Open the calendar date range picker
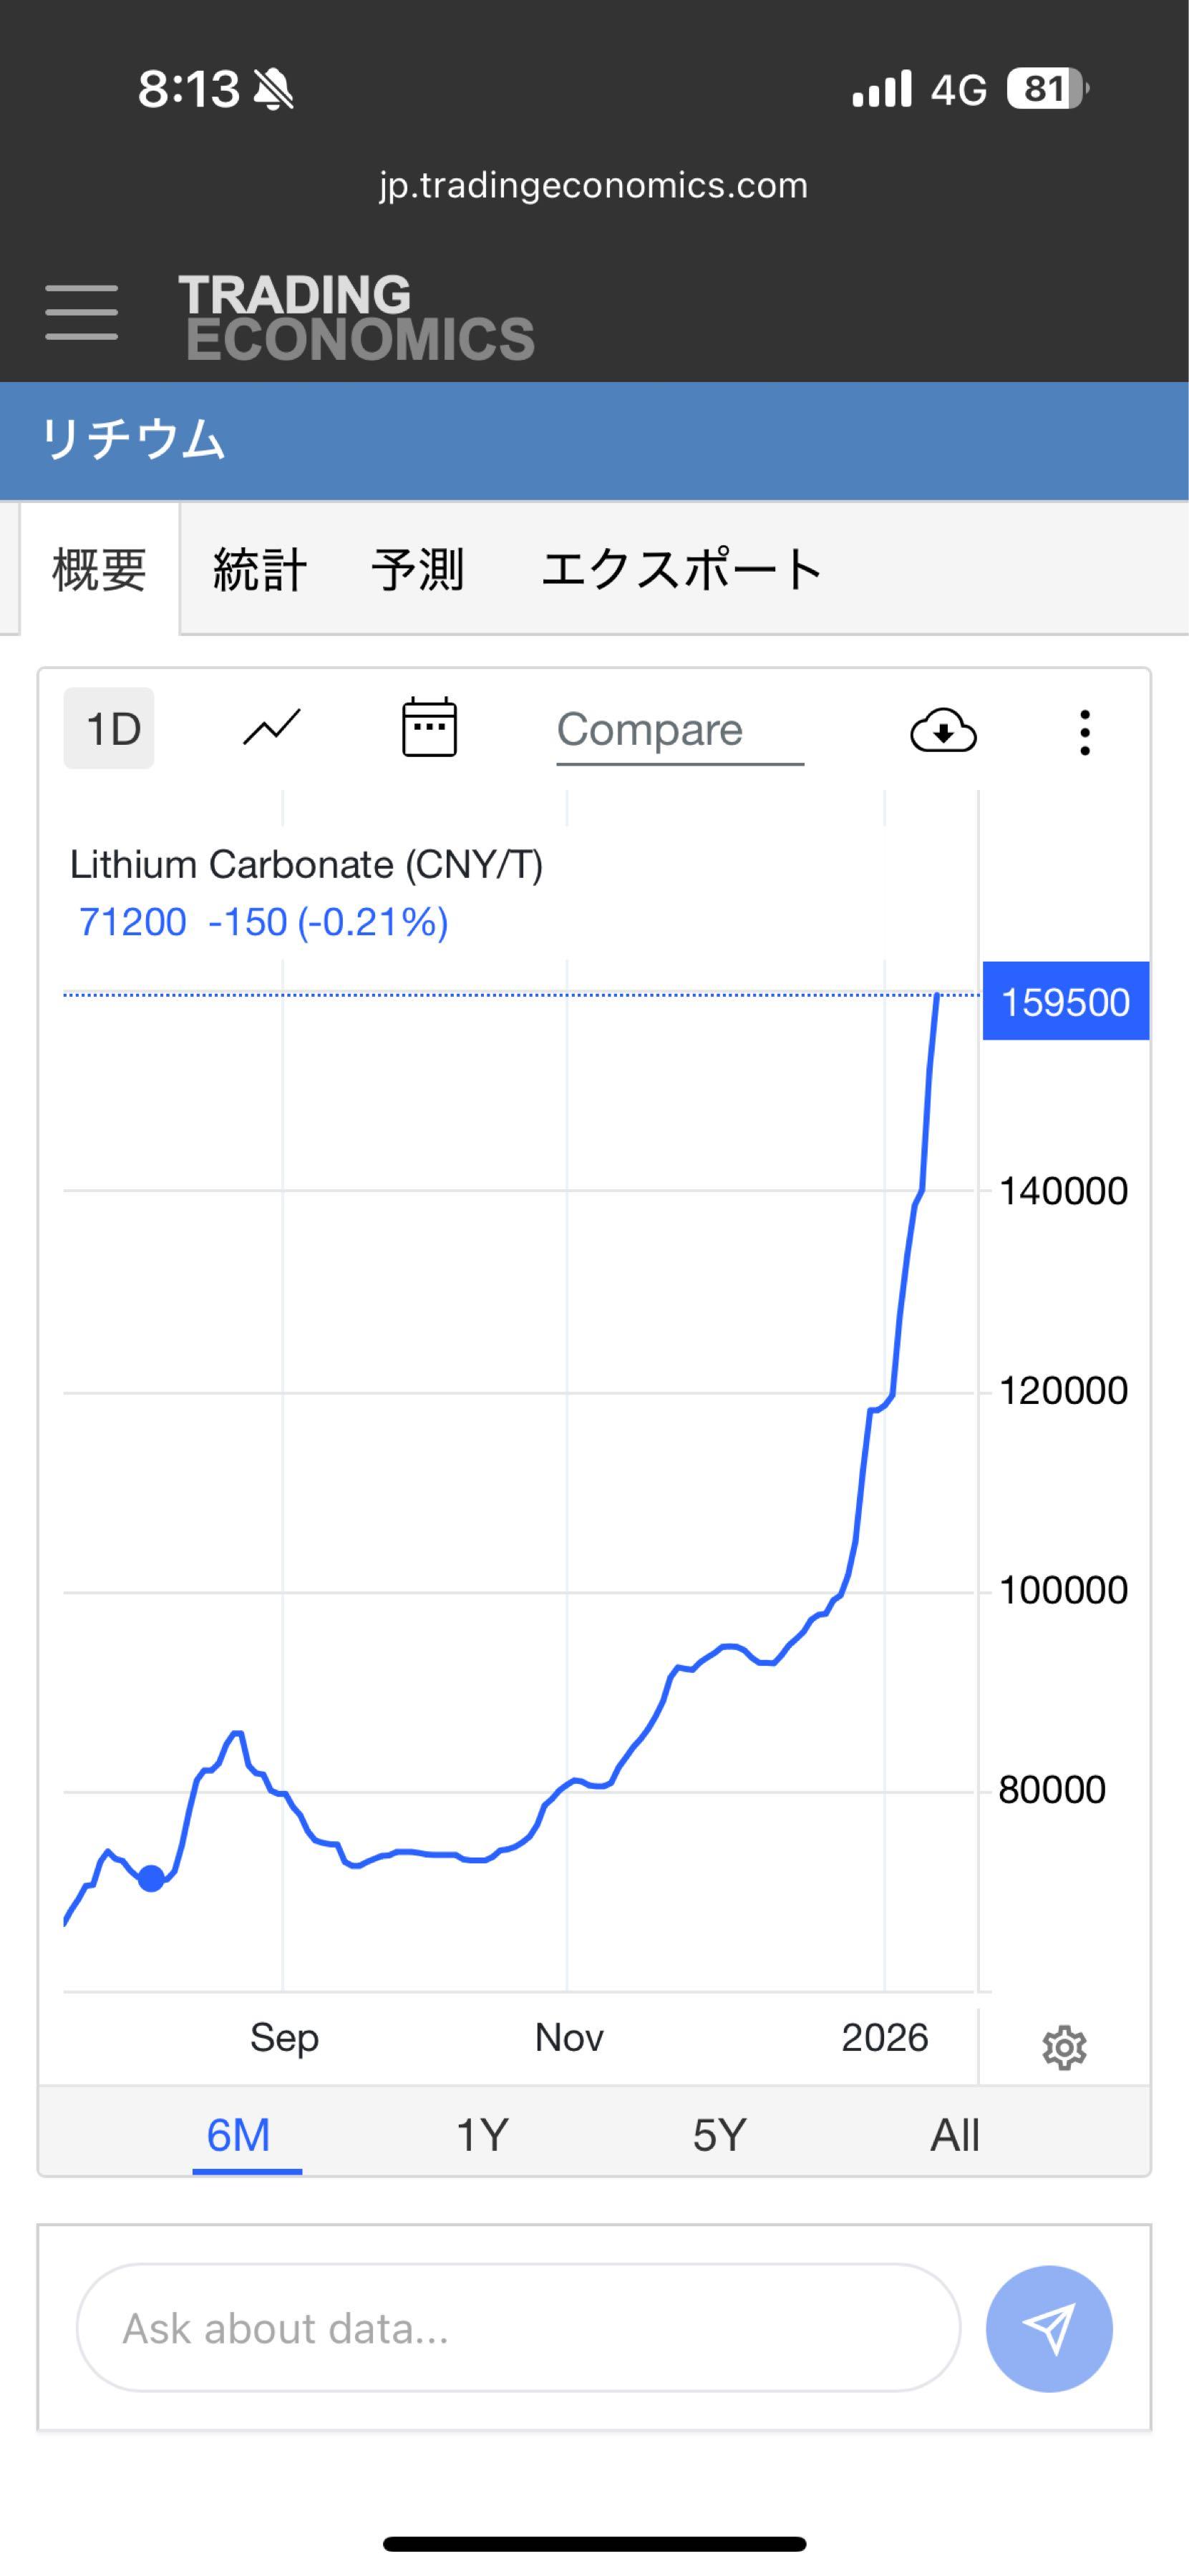Screen dimensions: 1189x2576 429,728
